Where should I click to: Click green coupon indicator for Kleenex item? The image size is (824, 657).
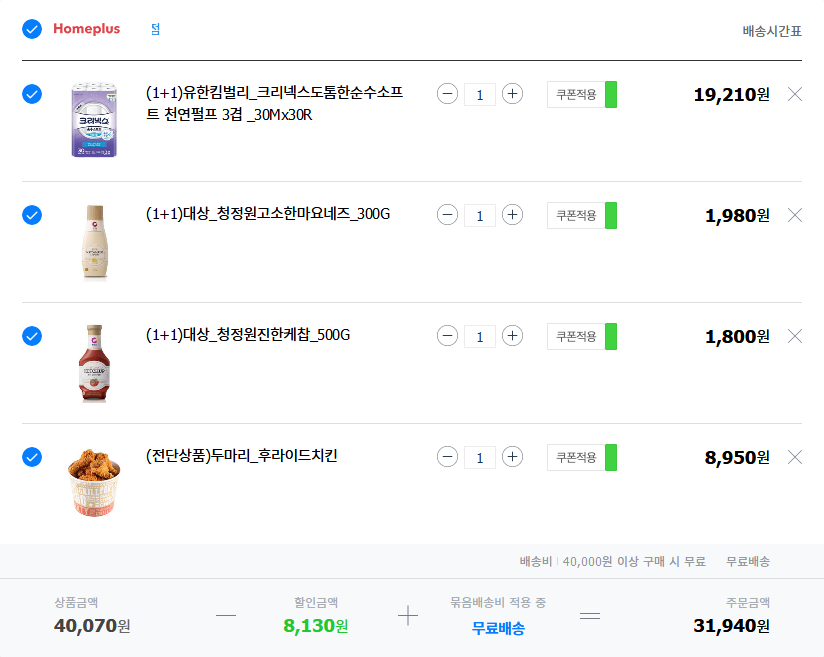click(x=611, y=94)
